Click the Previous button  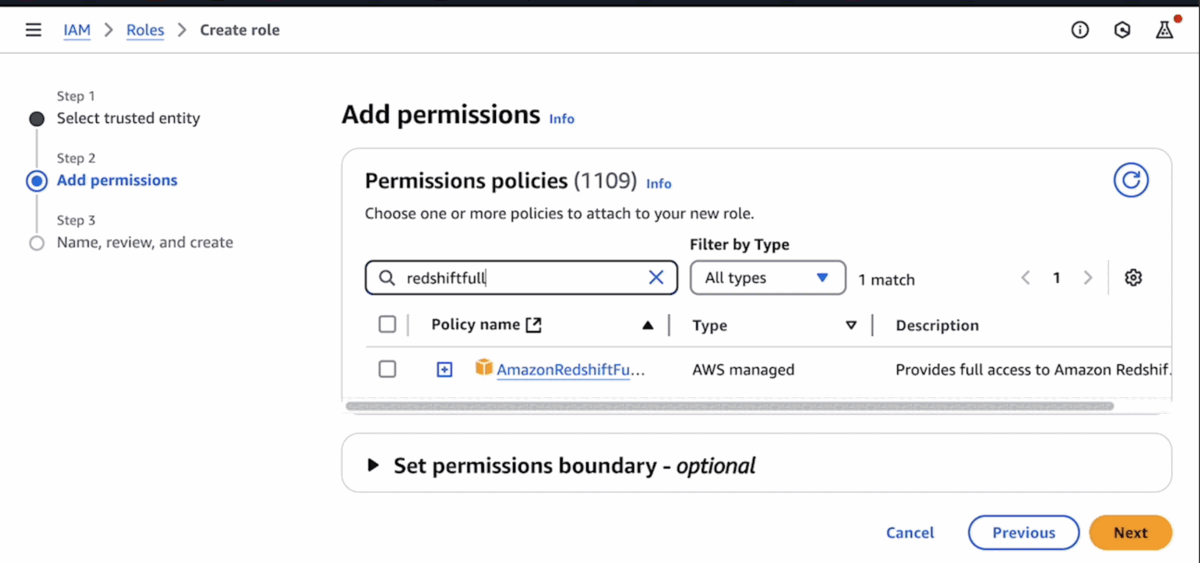1023,533
